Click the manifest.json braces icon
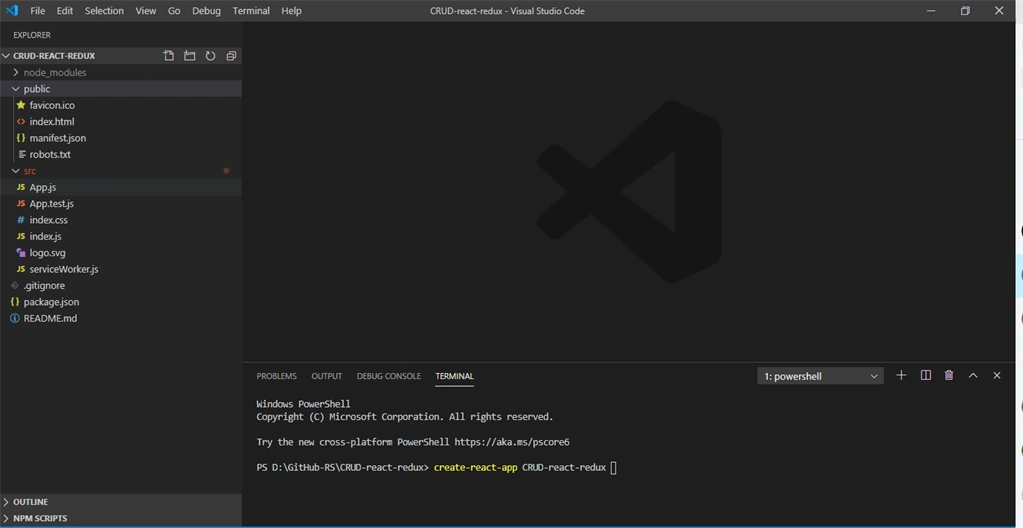1023x528 pixels. coord(21,138)
